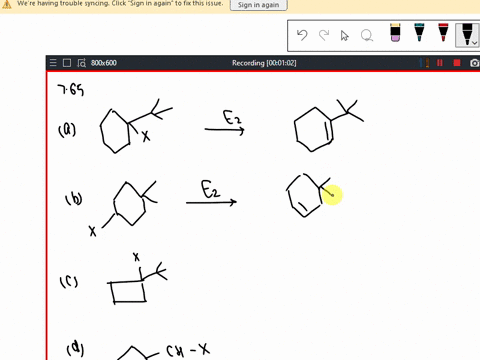Click the select-region magnifier icon in recorder bar
The image size is (480, 360).
[82, 63]
